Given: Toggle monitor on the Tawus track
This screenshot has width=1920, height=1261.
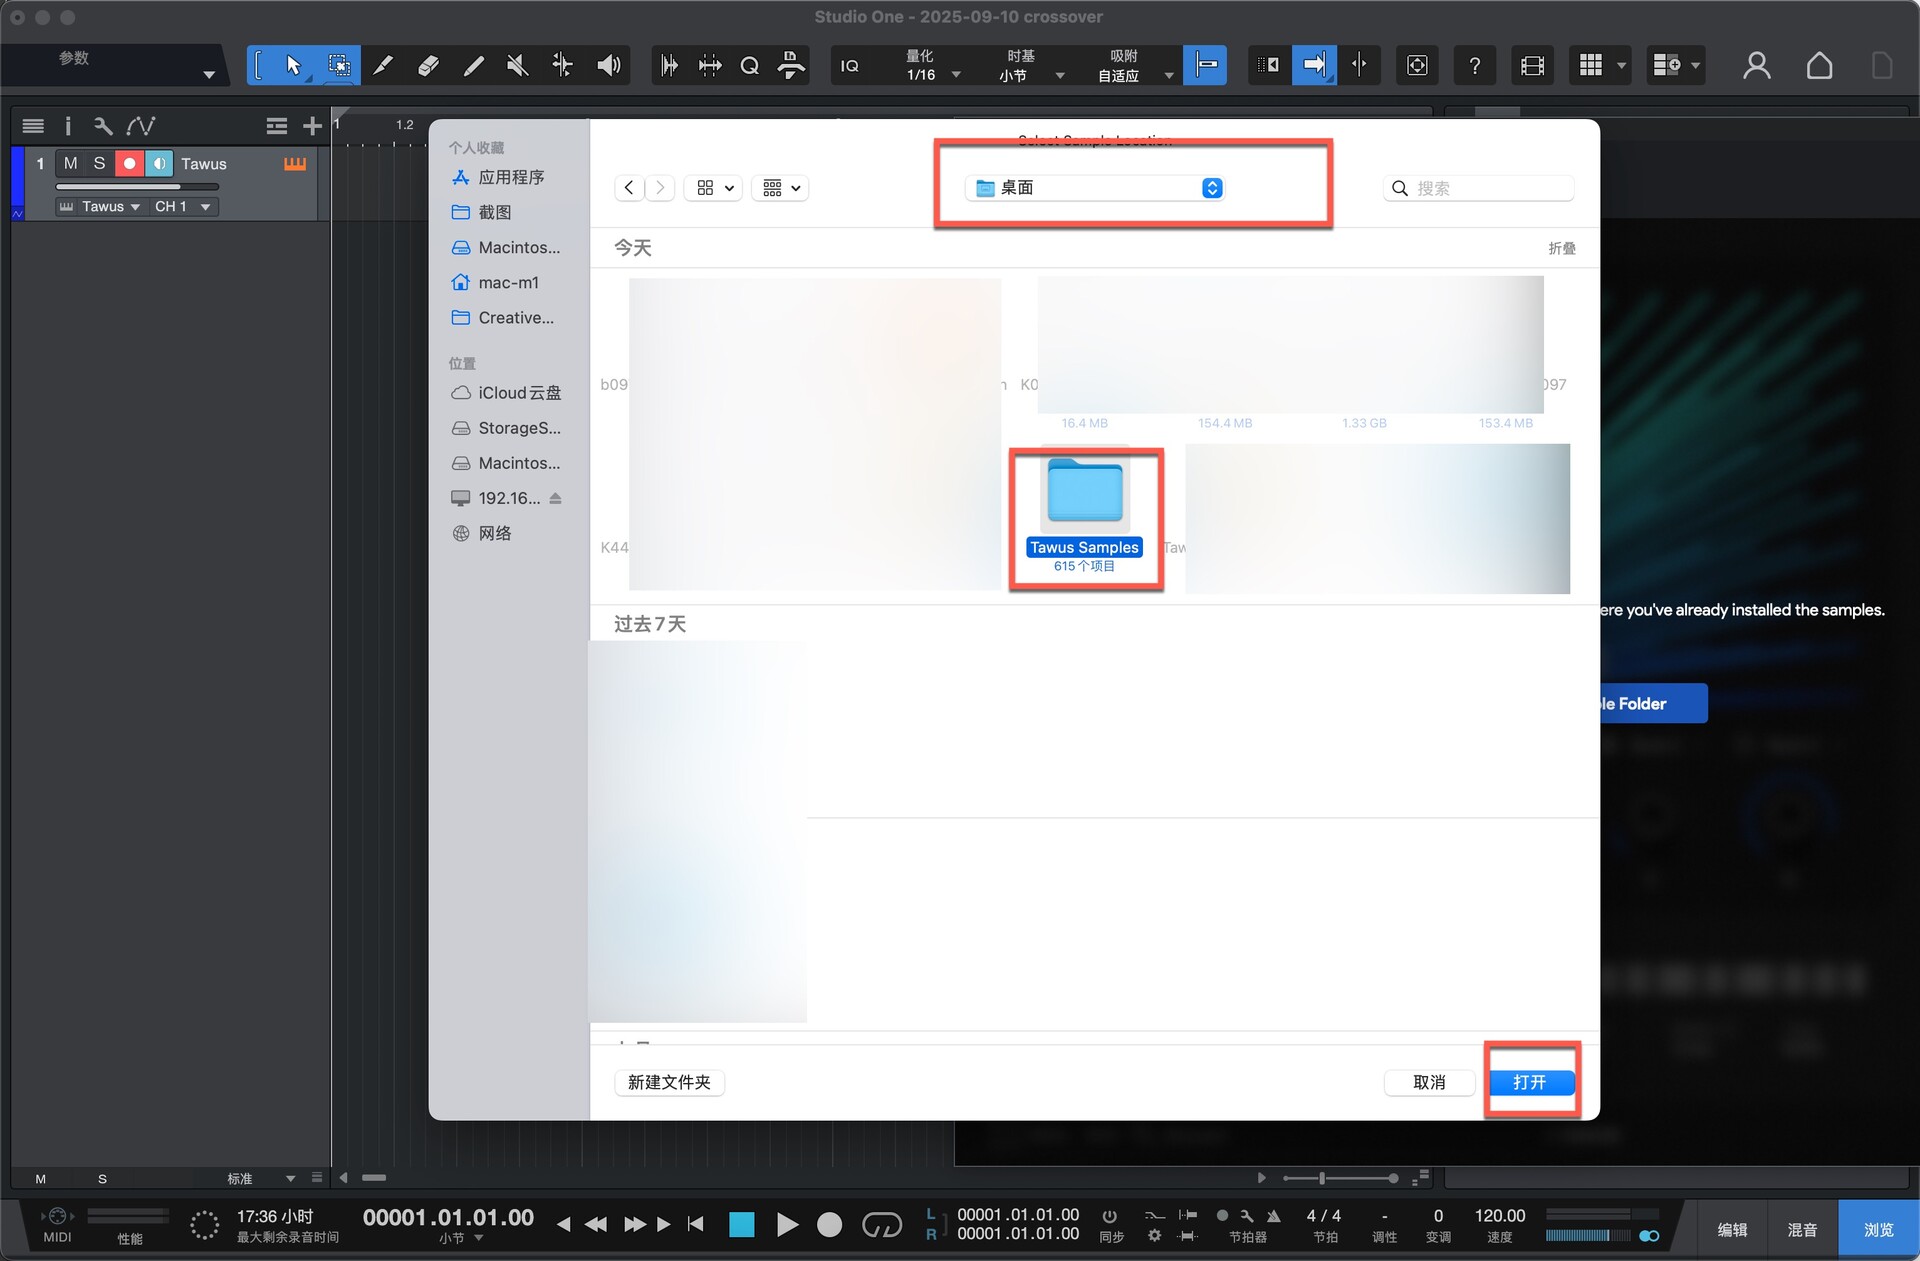Looking at the screenshot, I should (159, 163).
